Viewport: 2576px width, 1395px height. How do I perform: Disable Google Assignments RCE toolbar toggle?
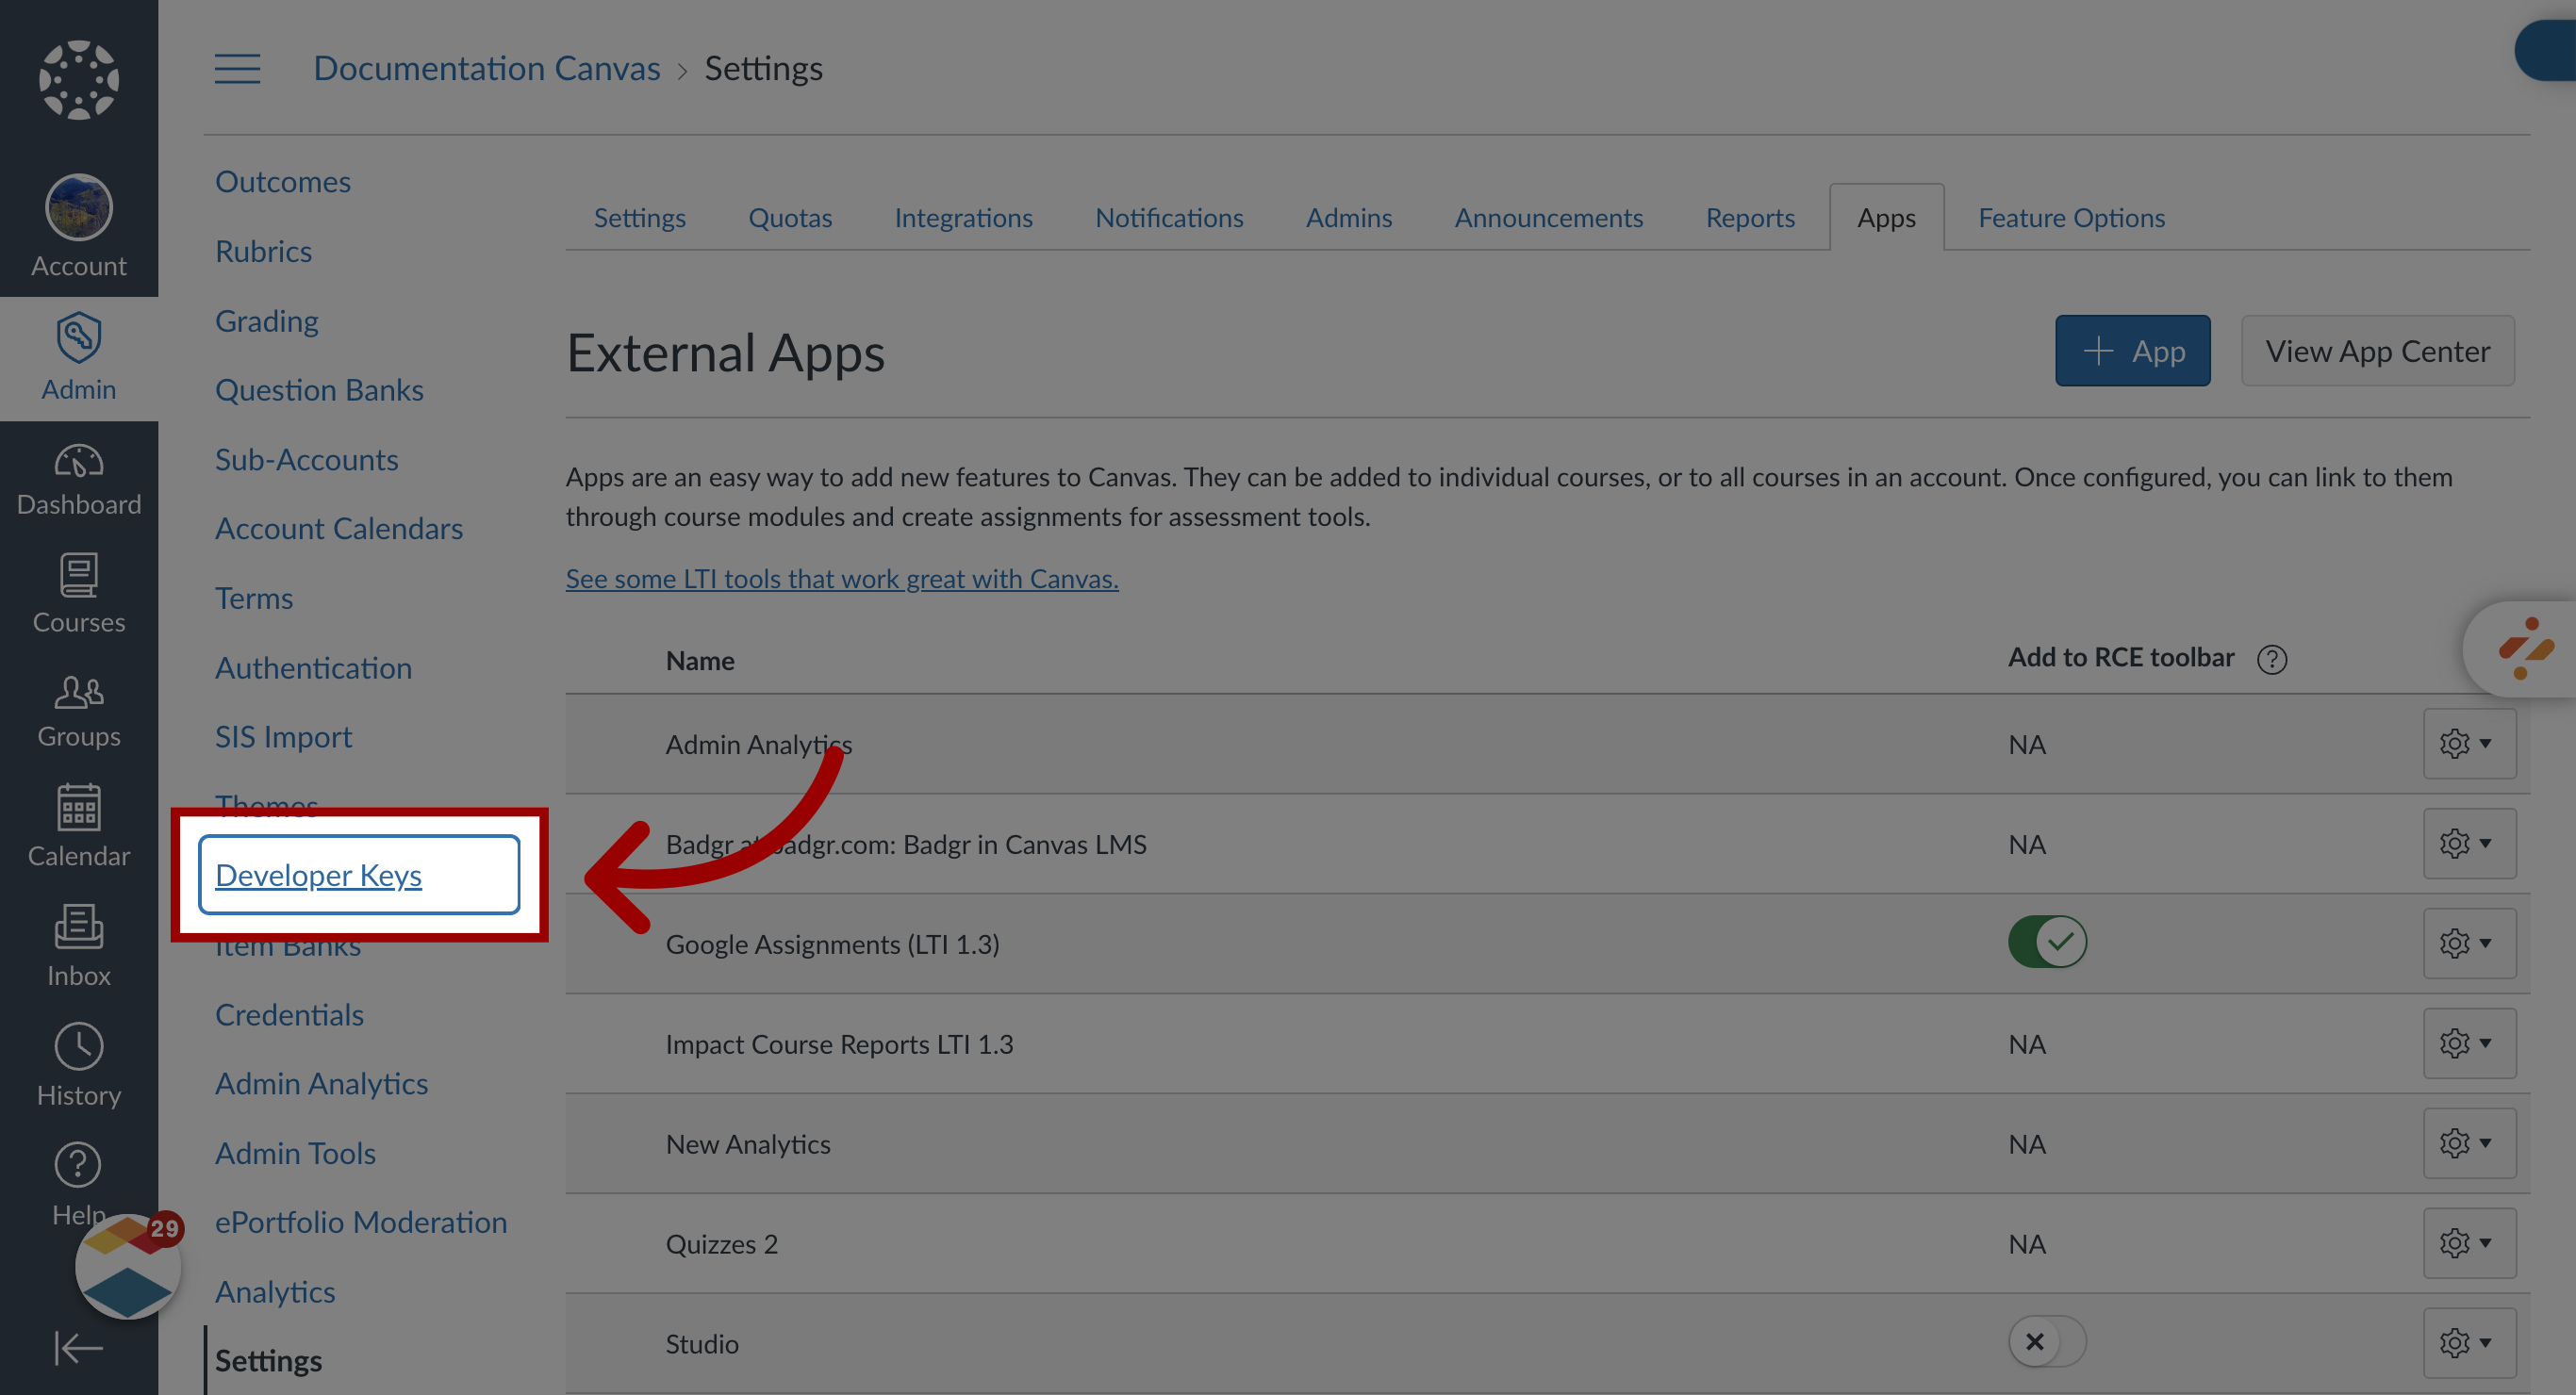pos(2047,942)
